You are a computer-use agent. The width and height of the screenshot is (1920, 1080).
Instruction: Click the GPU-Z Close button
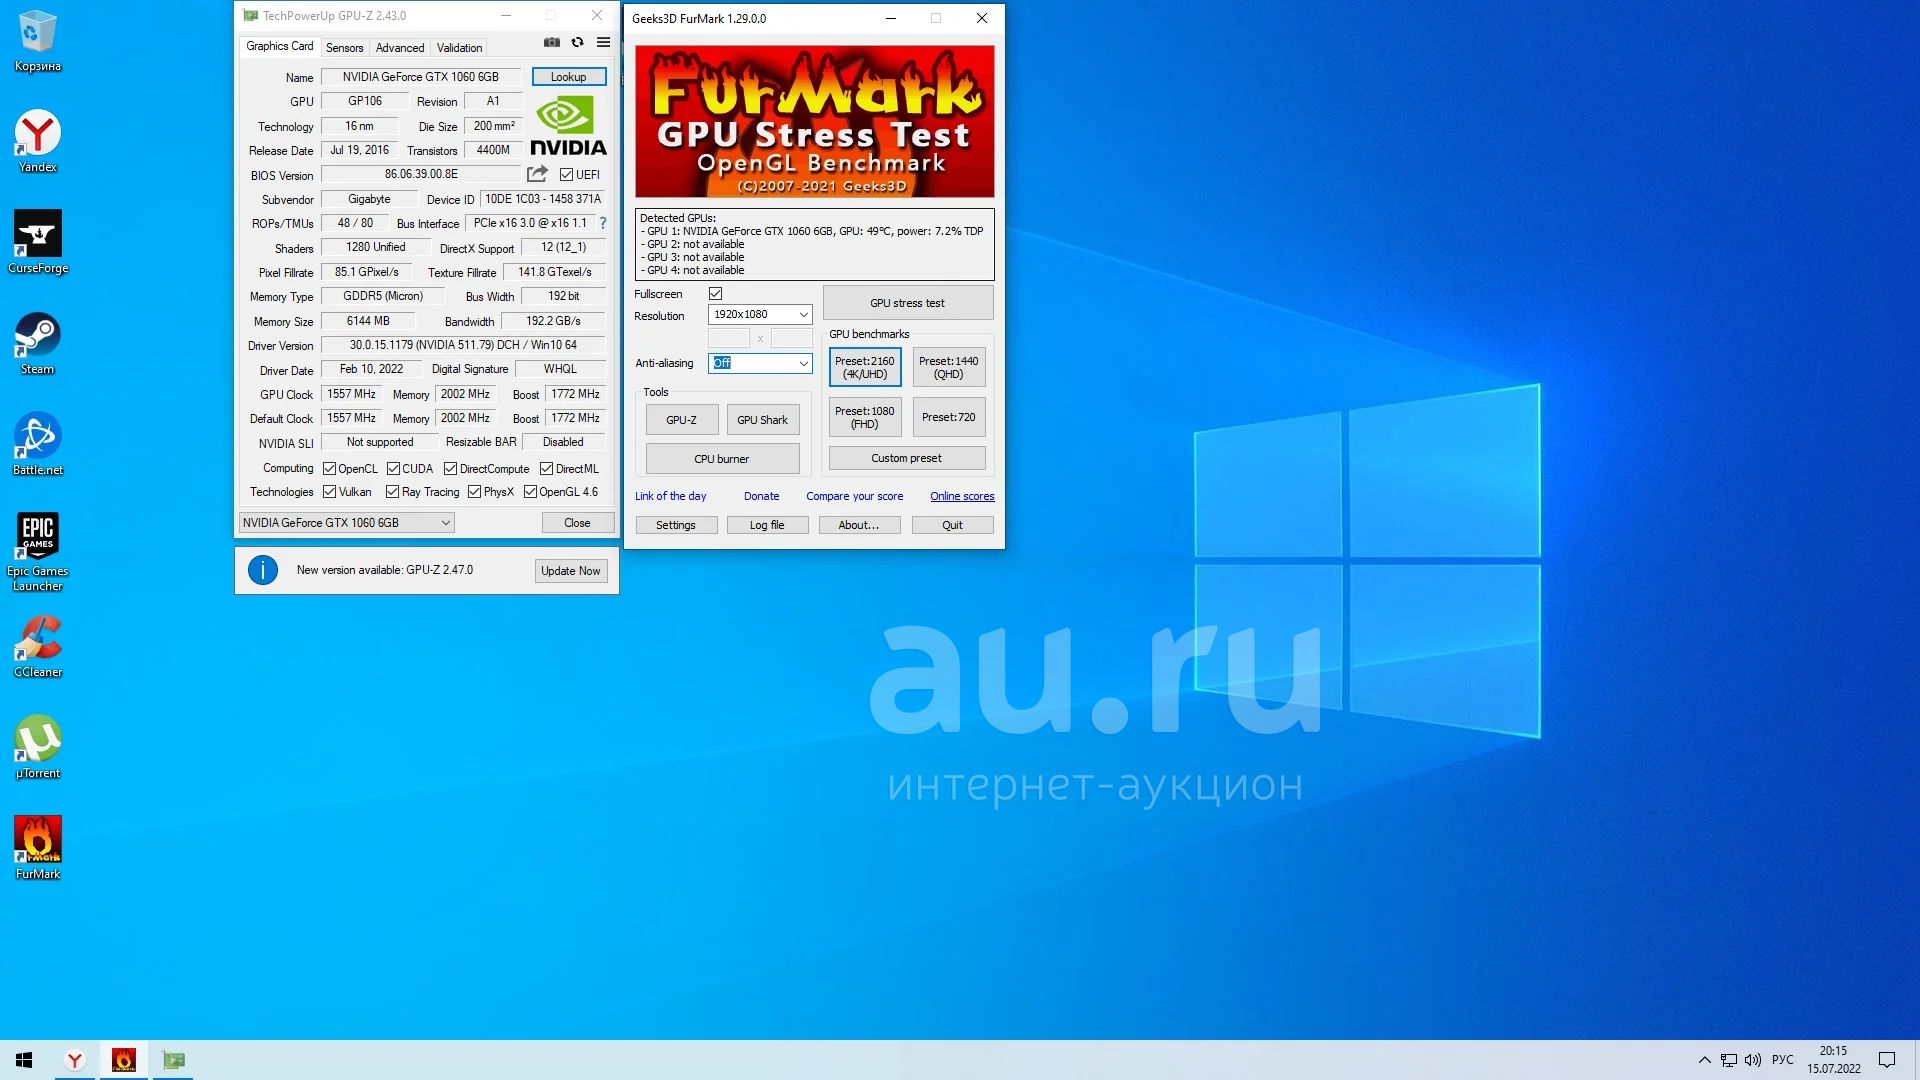point(577,523)
